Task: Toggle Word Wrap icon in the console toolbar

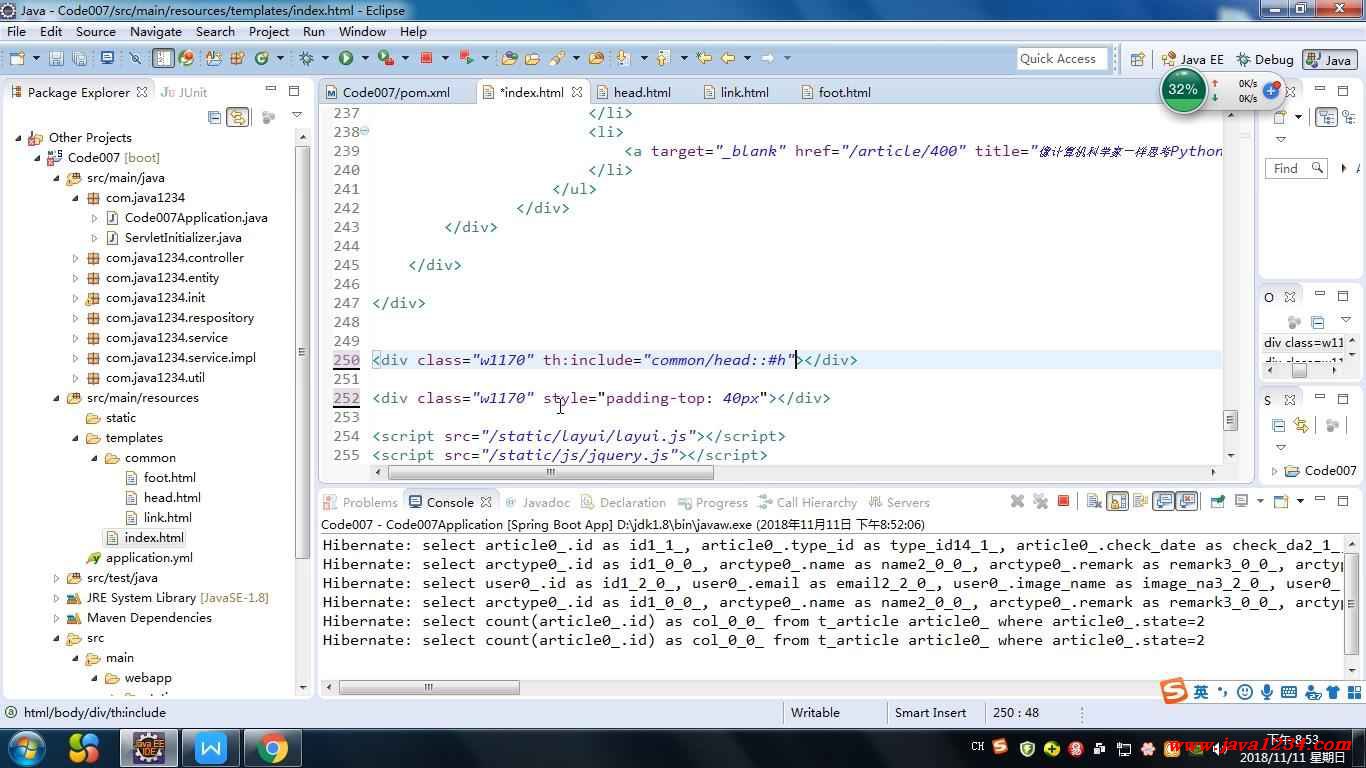Action: click(1141, 501)
